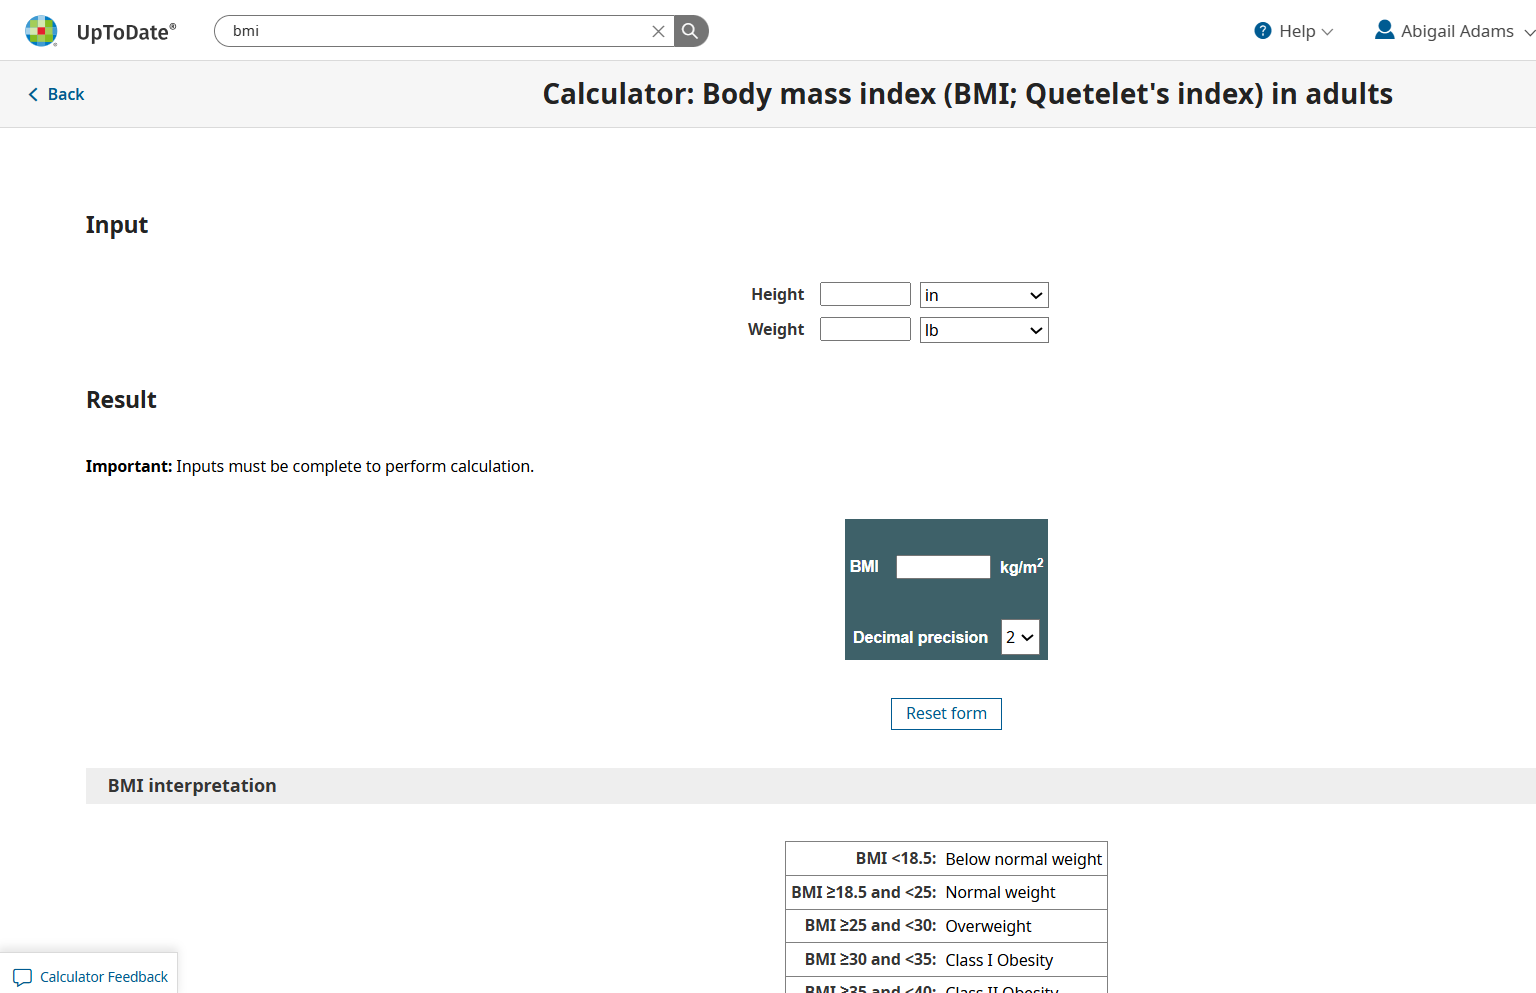Click the Back arrow chevron icon
Image resolution: width=1536 pixels, height=993 pixels.
pyautogui.click(x=33, y=94)
